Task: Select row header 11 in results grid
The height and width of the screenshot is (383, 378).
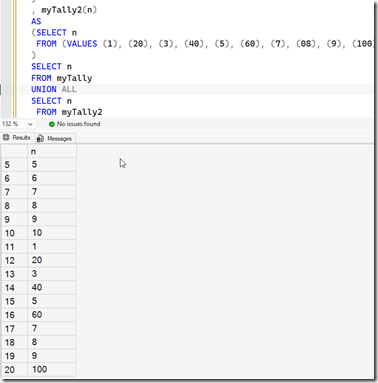Action: click(14, 247)
